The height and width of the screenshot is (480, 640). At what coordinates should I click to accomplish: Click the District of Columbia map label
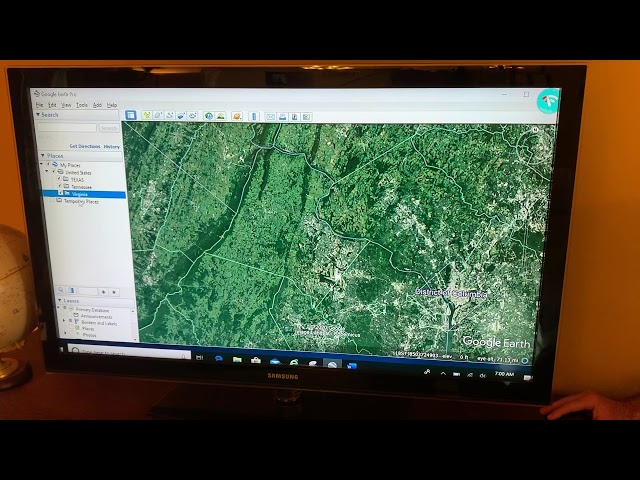pyautogui.click(x=451, y=293)
